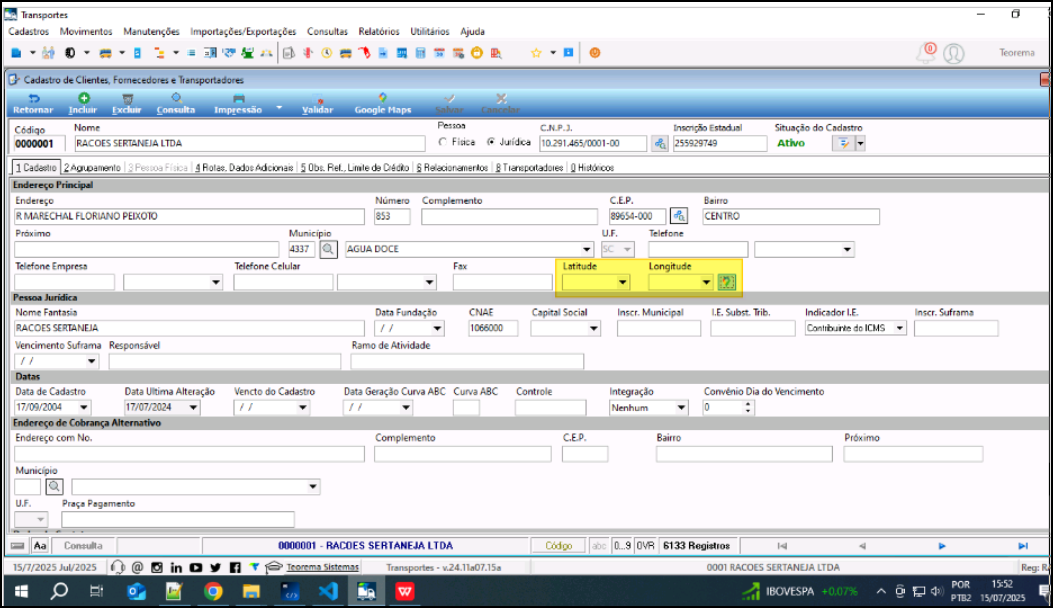Toggle the 0..9 search mode
1053x608 pixels.
(622, 546)
